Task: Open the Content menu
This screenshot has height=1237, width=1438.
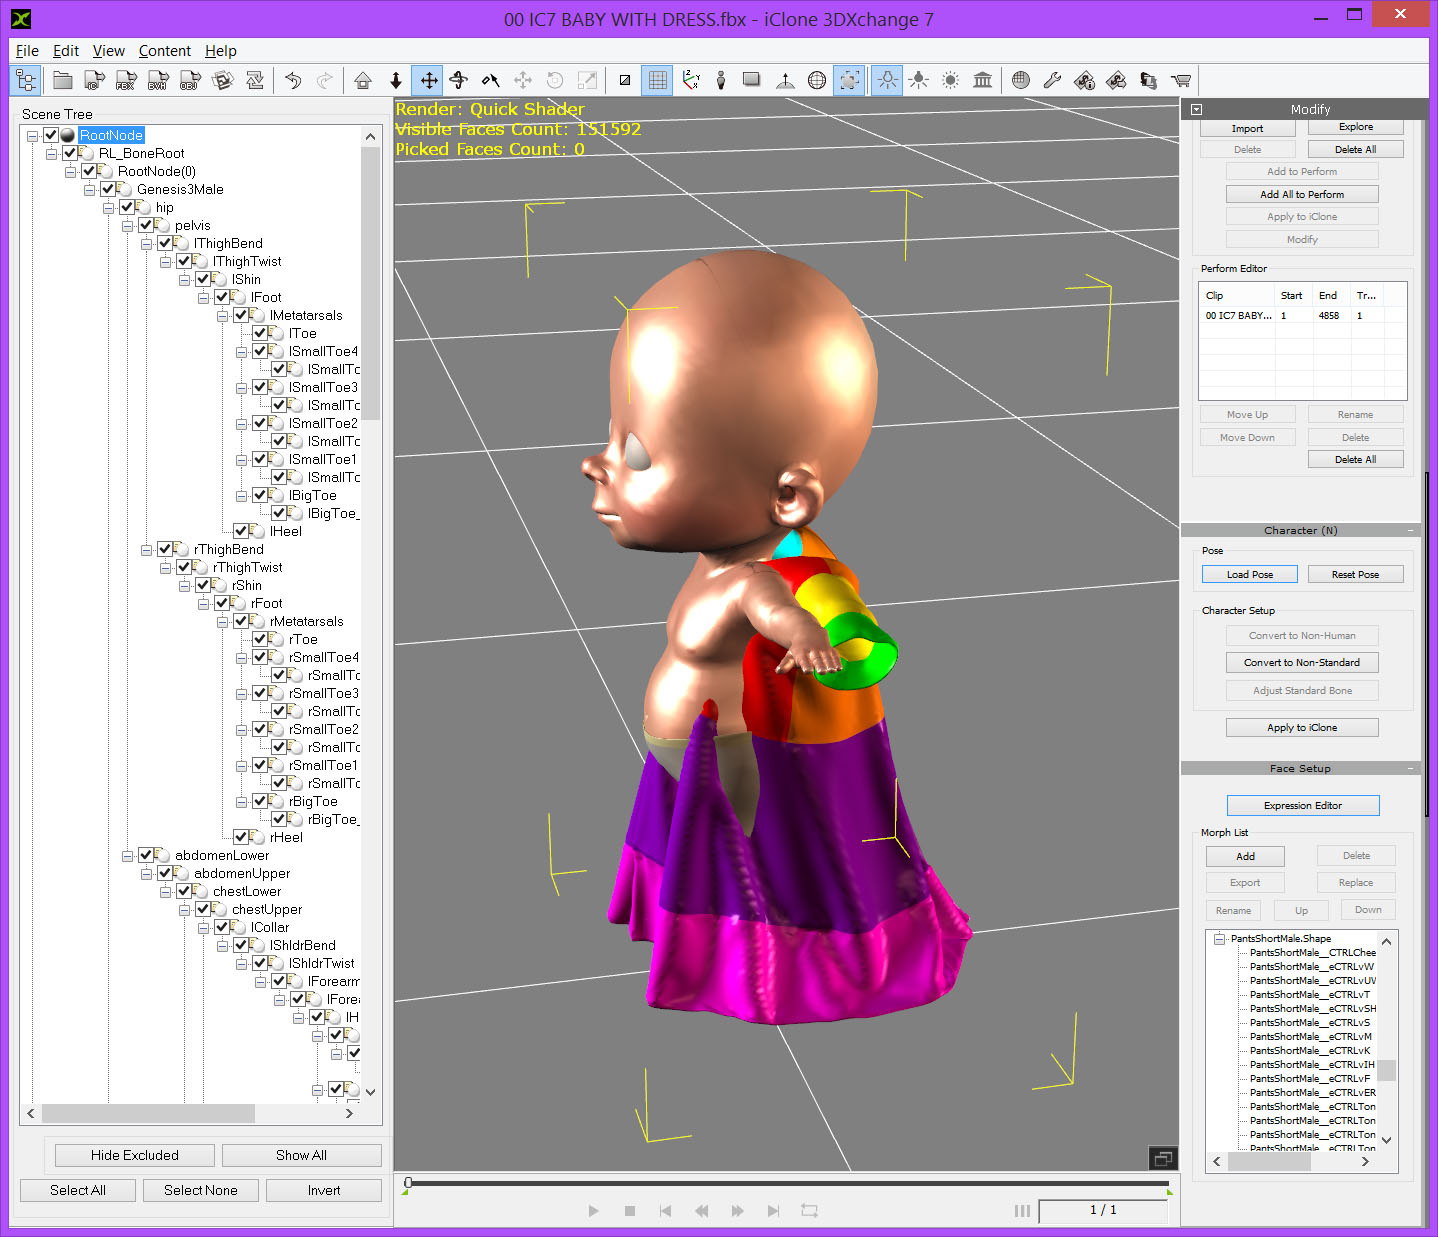Action: (x=164, y=51)
